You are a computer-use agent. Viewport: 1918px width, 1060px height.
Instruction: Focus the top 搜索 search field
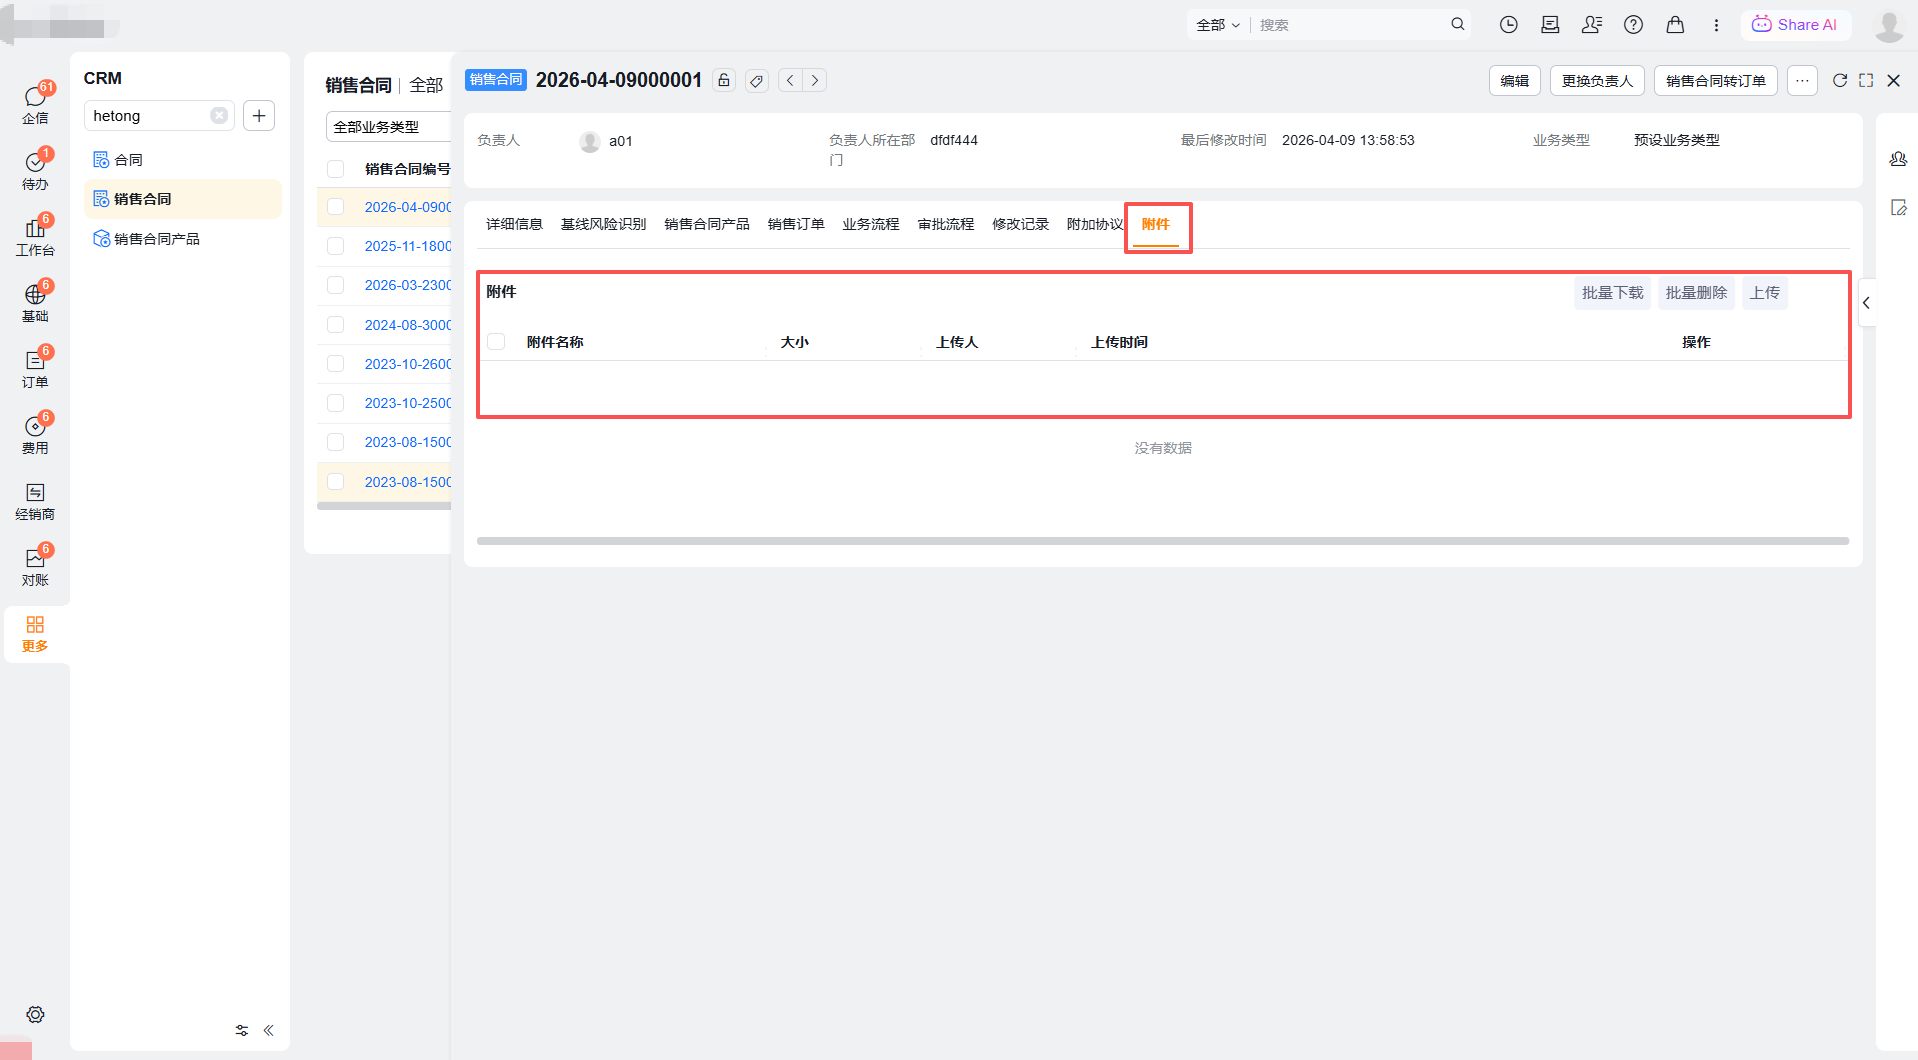pyautogui.click(x=1350, y=25)
